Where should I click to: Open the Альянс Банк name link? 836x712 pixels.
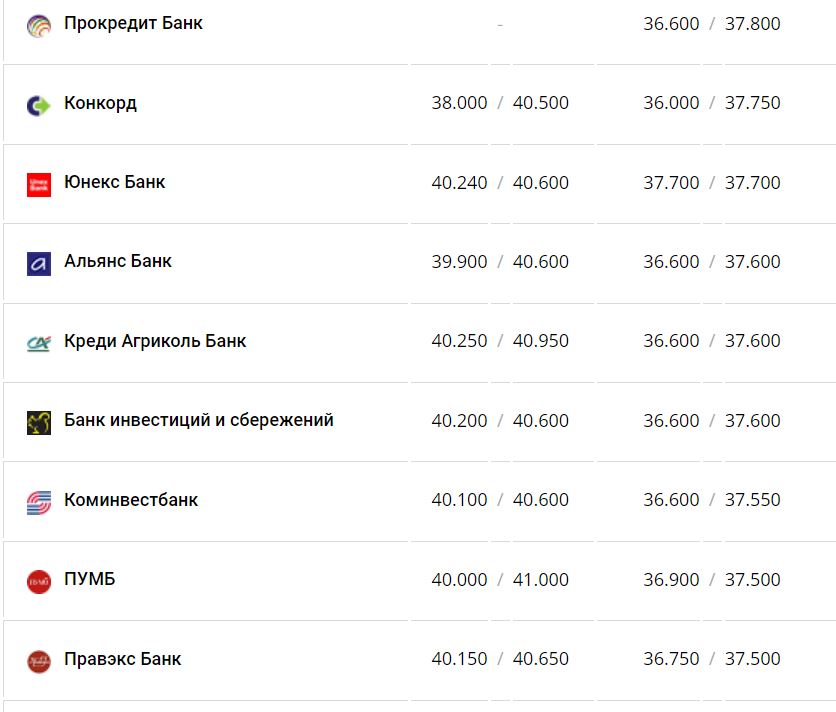point(117,261)
